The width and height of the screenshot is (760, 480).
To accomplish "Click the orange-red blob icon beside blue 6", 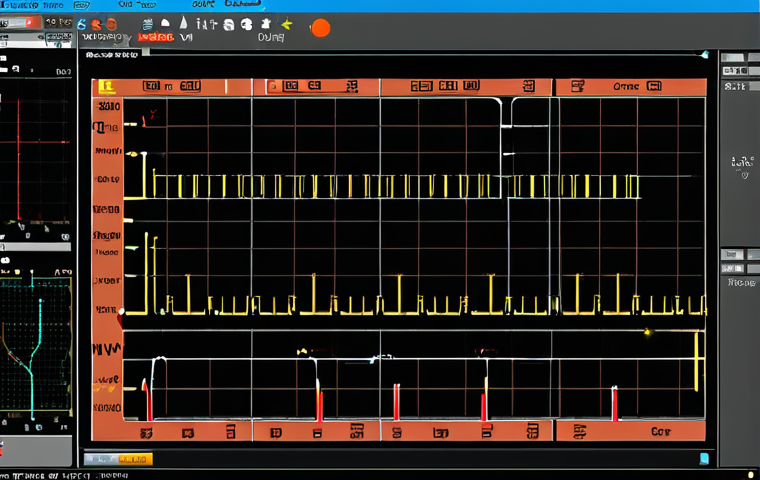I will tap(96, 24).
